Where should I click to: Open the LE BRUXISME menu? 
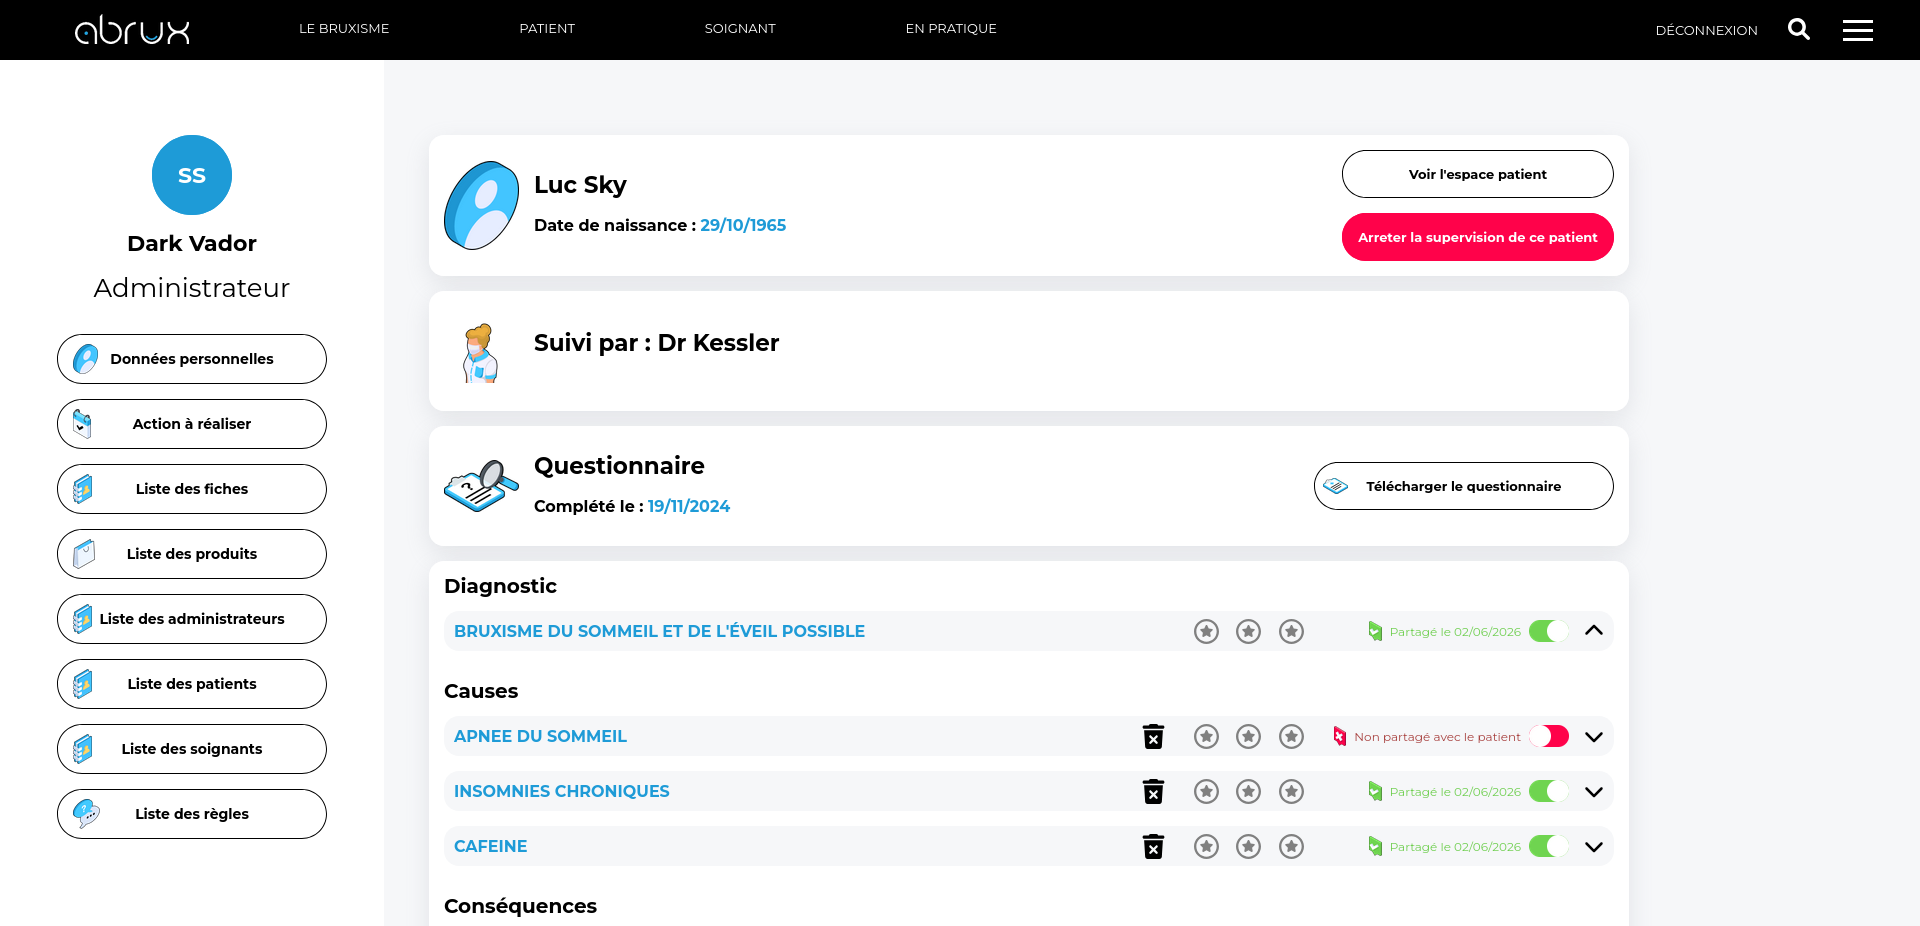(x=344, y=29)
